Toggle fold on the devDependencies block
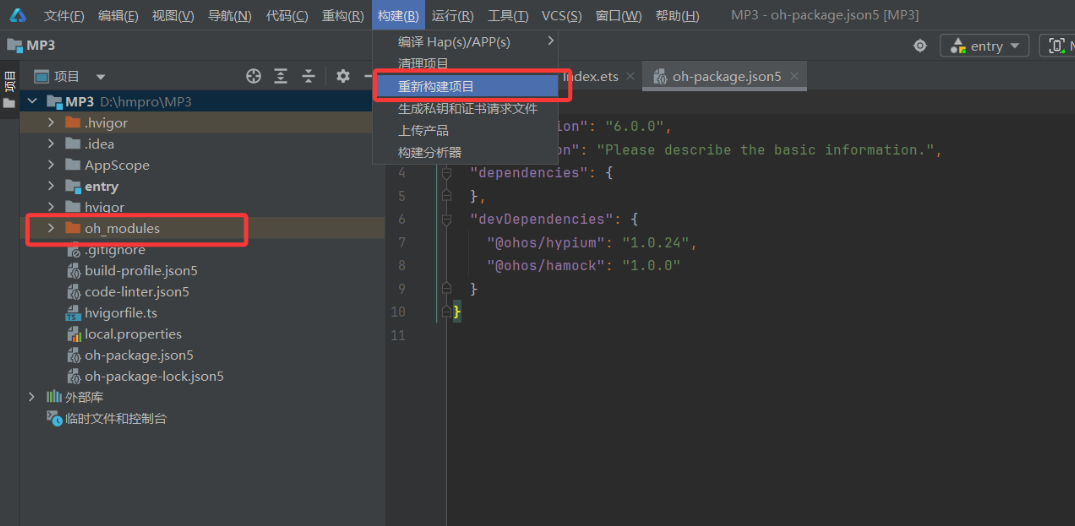This screenshot has height=526, width=1075. coord(447,219)
